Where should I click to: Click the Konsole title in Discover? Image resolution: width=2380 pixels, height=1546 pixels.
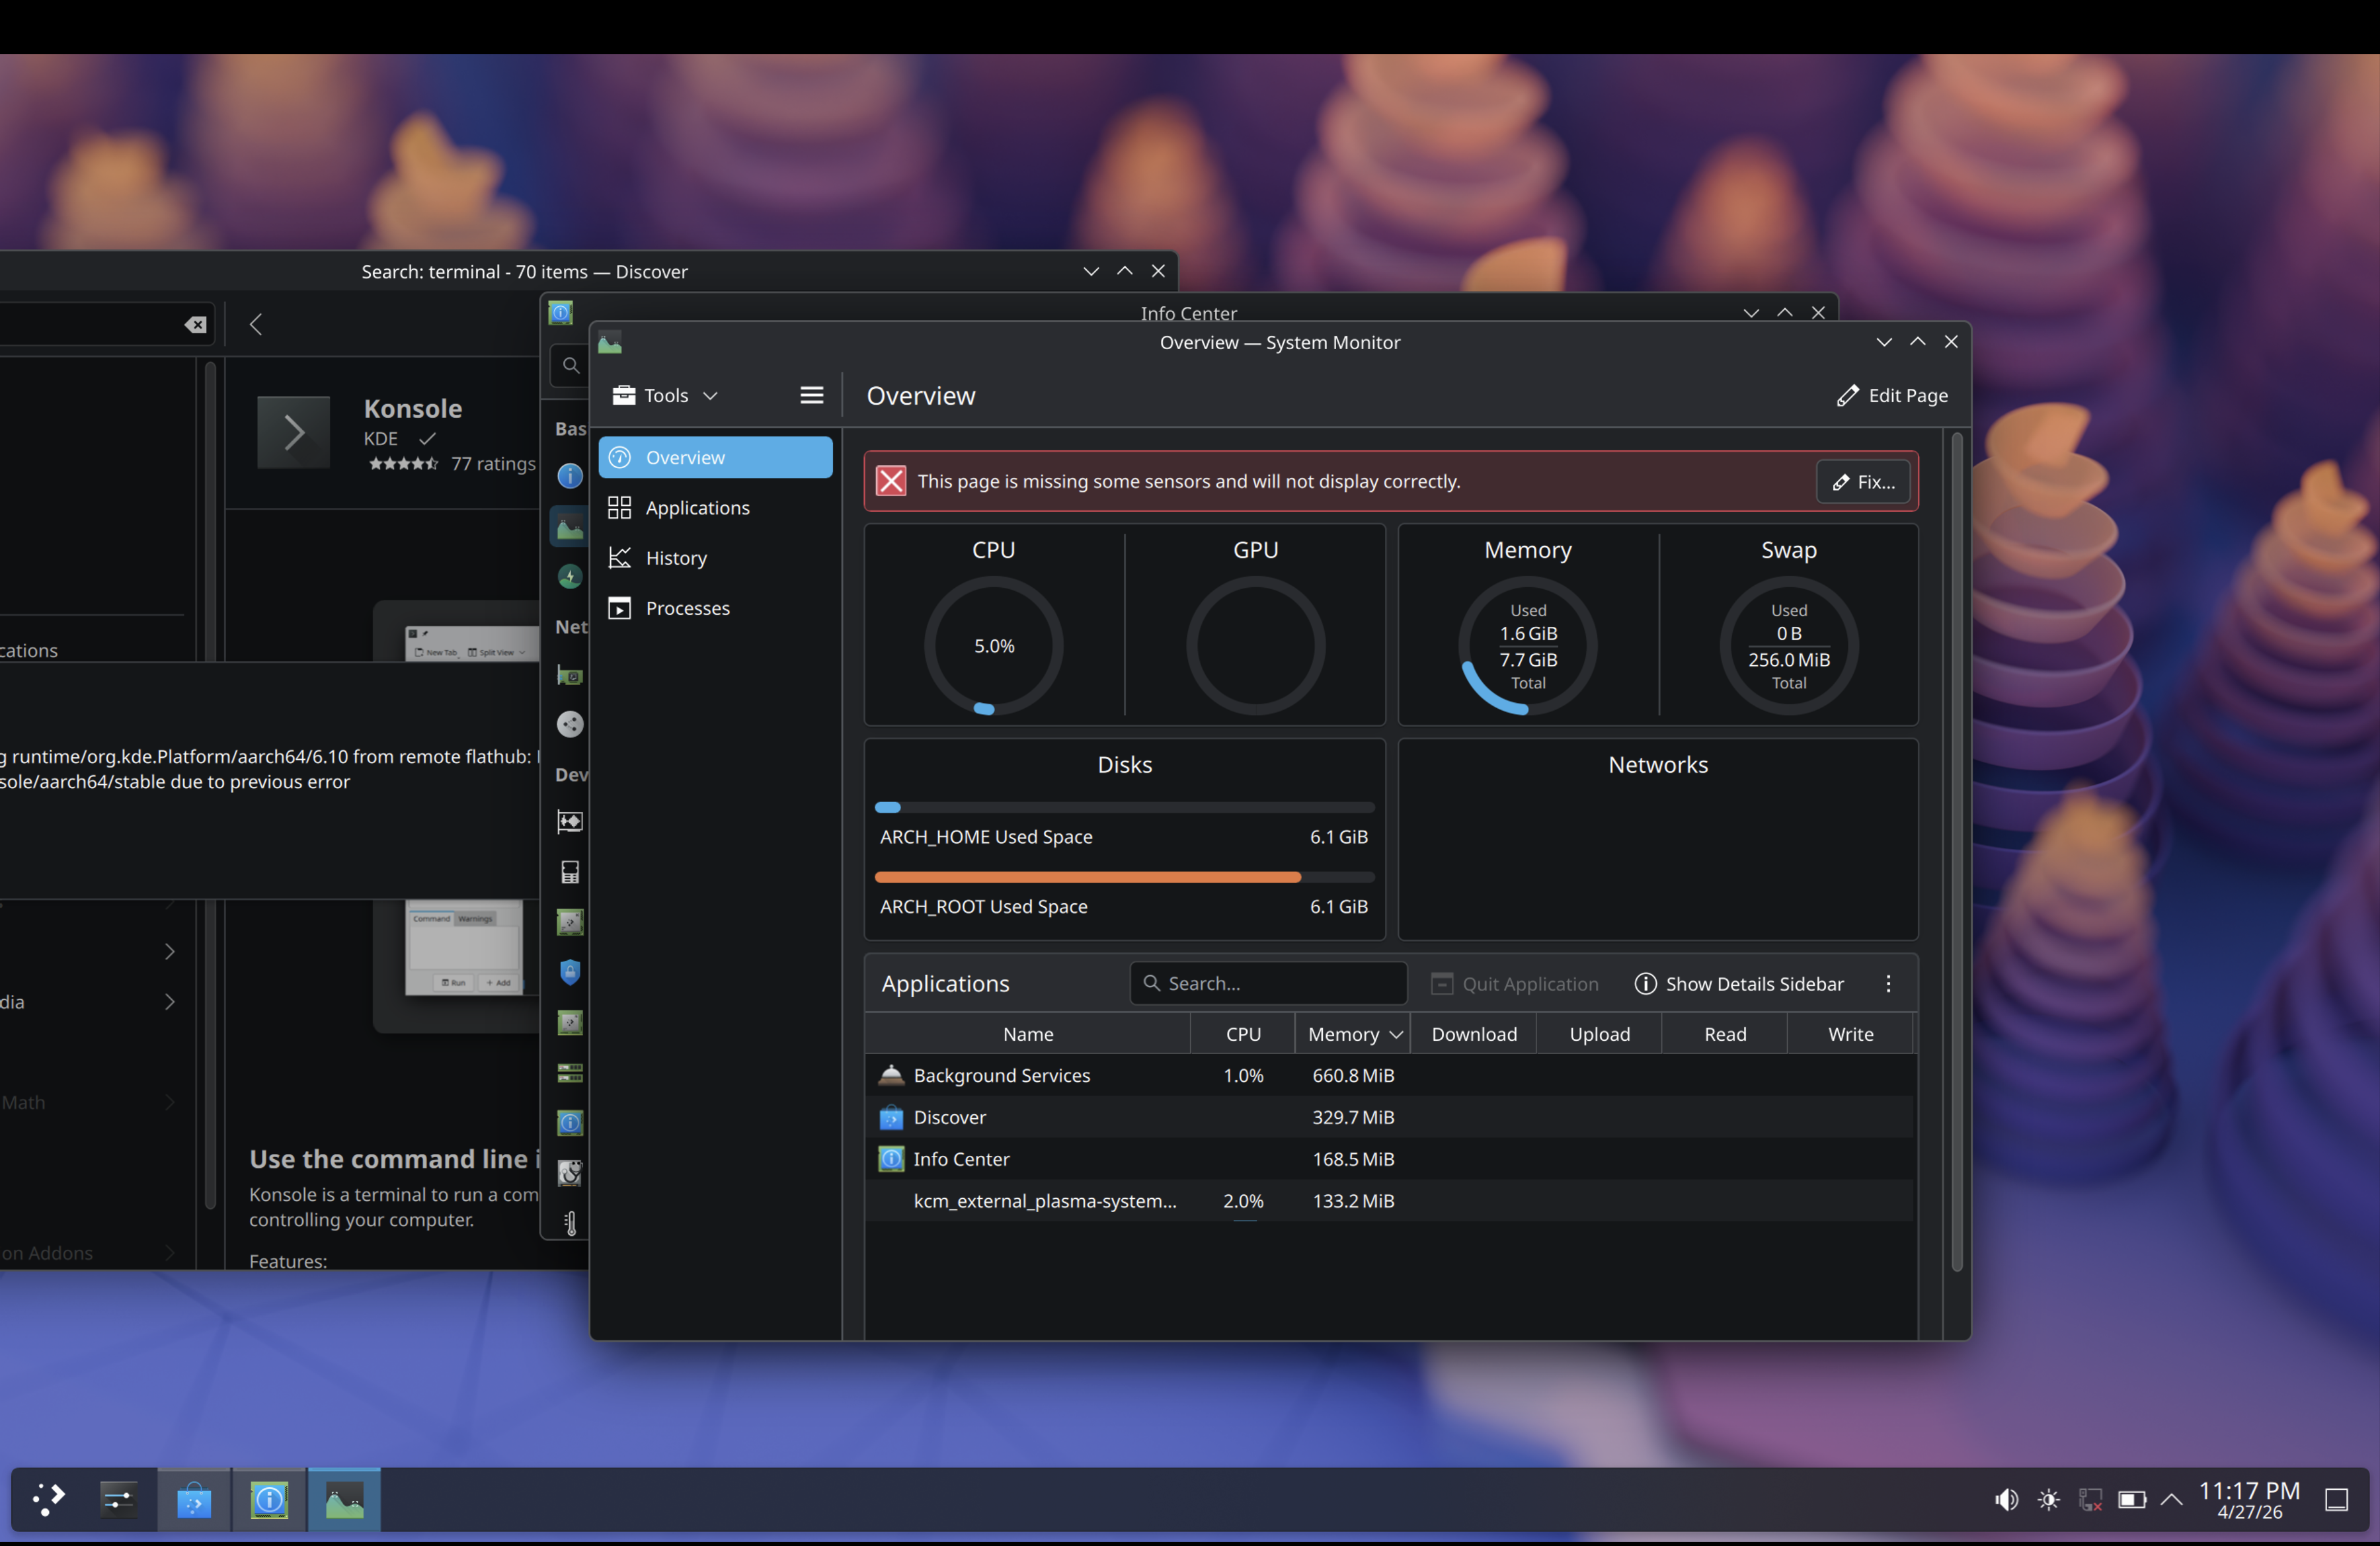coord(413,408)
